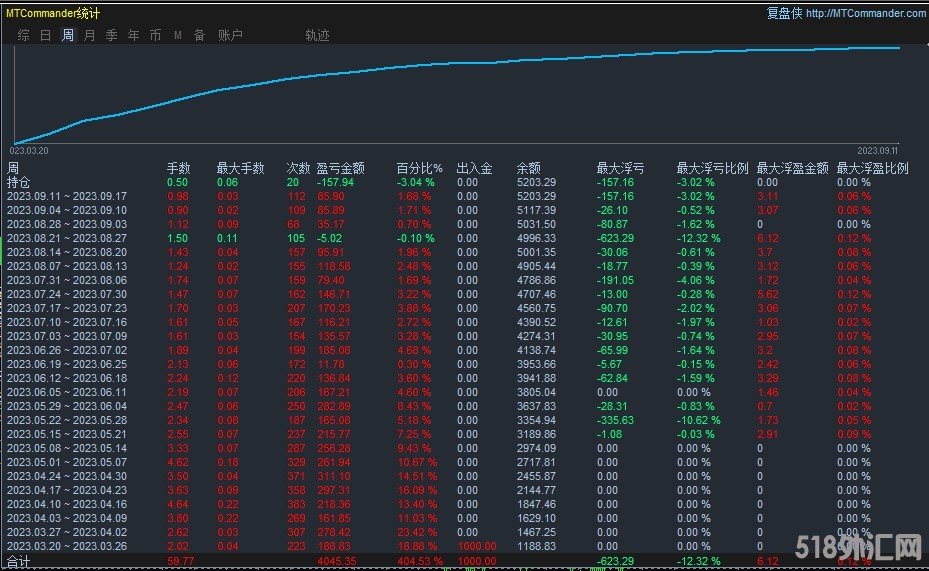This screenshot has width=929, height=571.
Task: Click the 盈亏金额 column header
Action: (340, 168)
